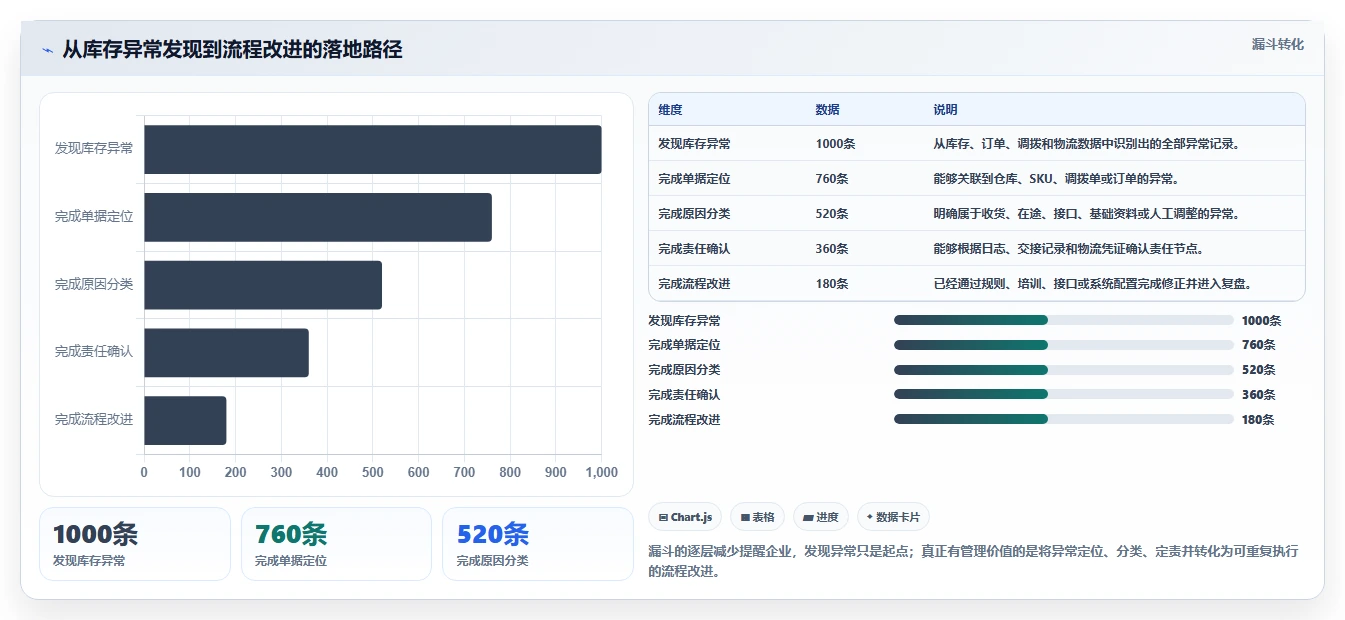Click the 完成责任确认 bar in the chart
Viewport: 1345px width, 620px height.
coord(226,352)
